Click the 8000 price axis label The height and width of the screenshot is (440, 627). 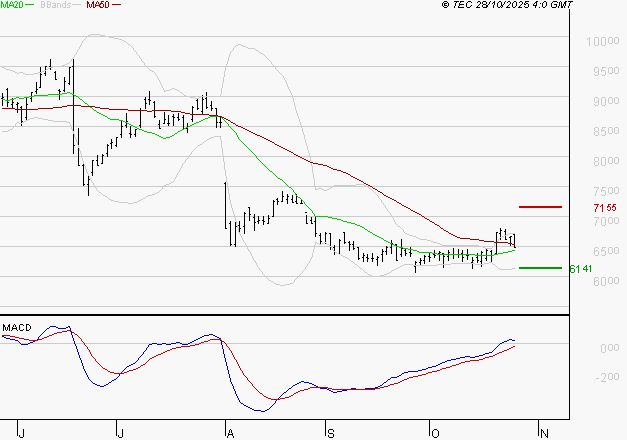tap(606, 161)
